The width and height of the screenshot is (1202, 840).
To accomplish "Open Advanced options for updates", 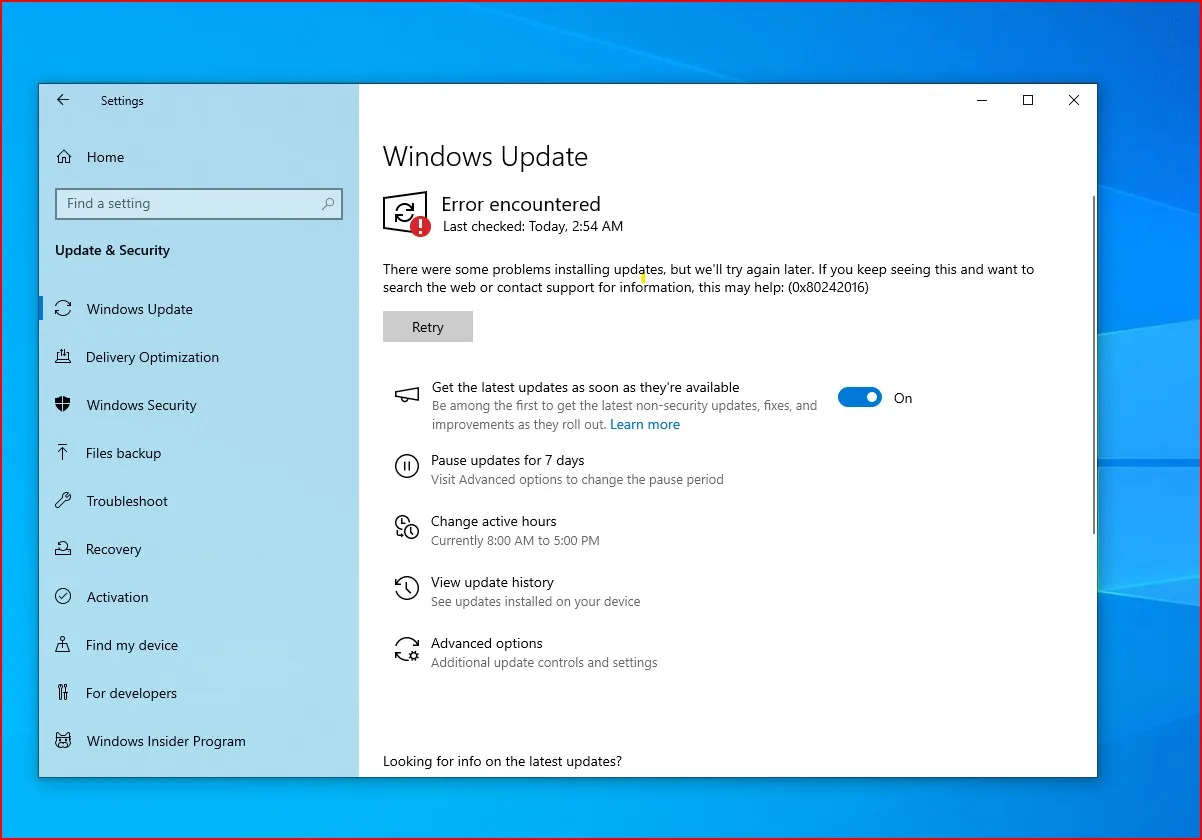I will pyautogui.click(x=486, y=643).
